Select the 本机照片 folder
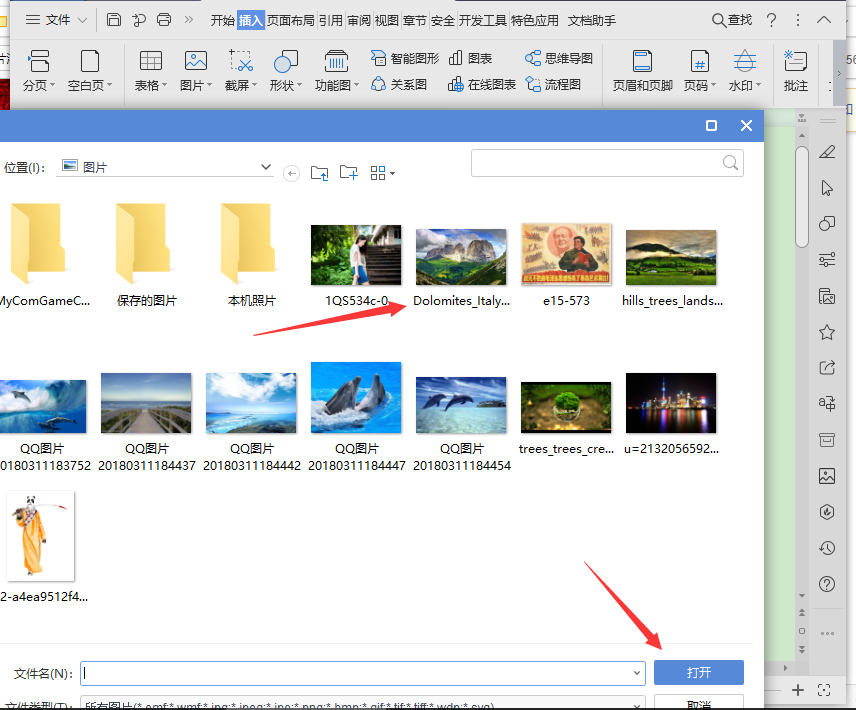 pyautogui.click(x=252, y=255)
